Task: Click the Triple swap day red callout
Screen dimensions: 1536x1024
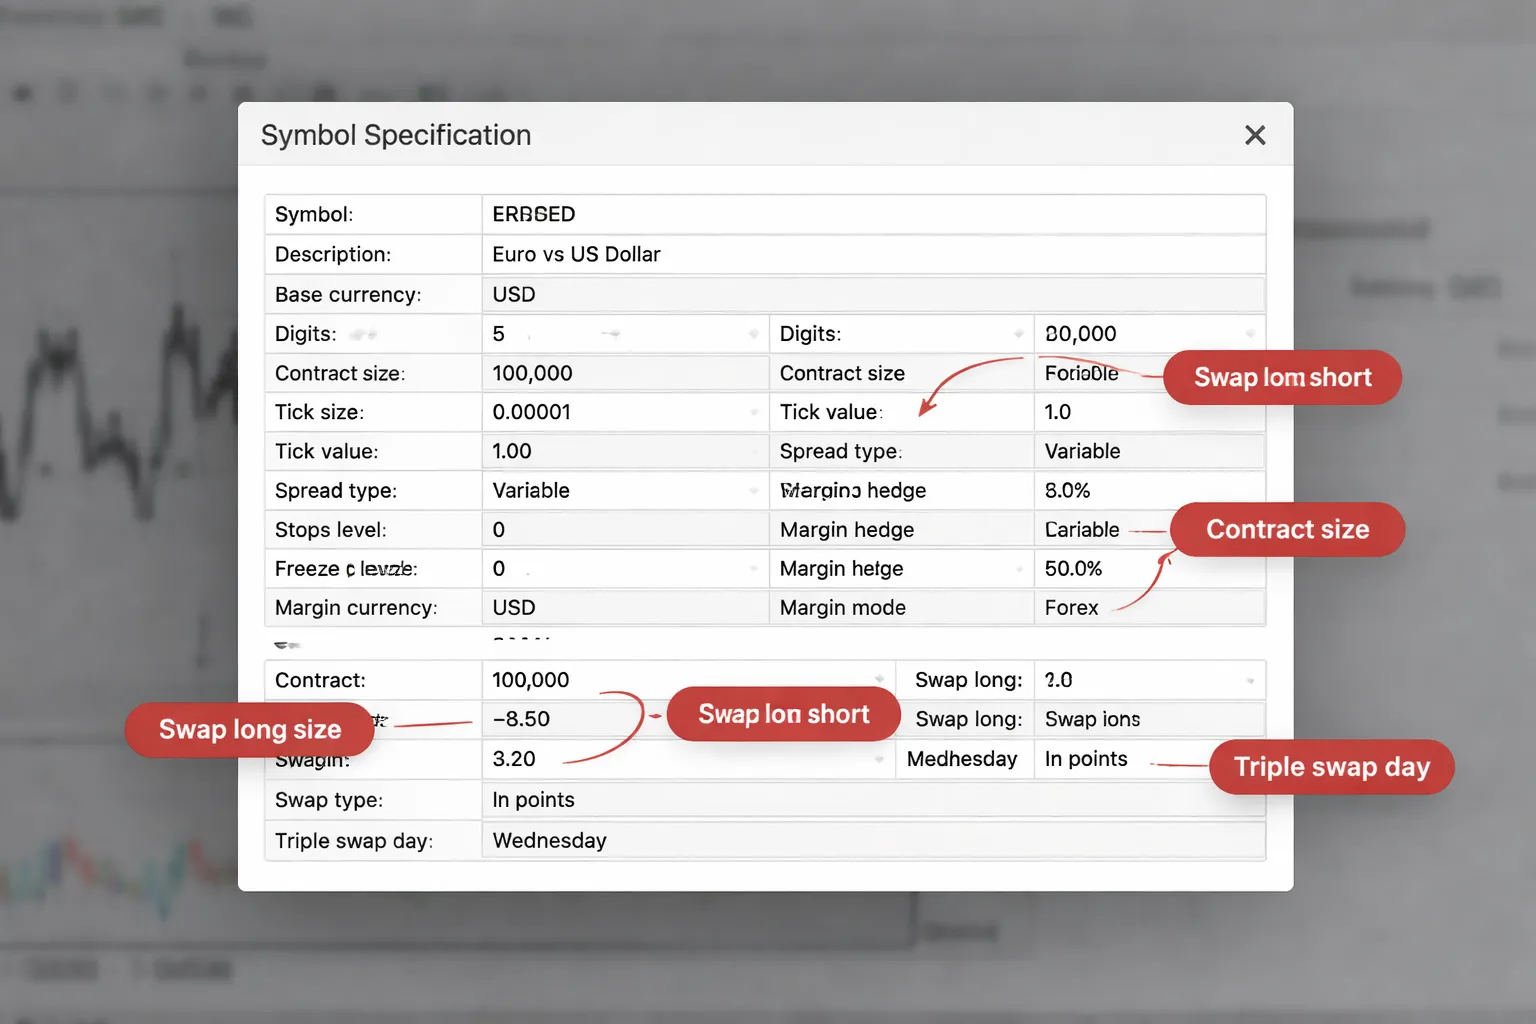Action: 1331,767
